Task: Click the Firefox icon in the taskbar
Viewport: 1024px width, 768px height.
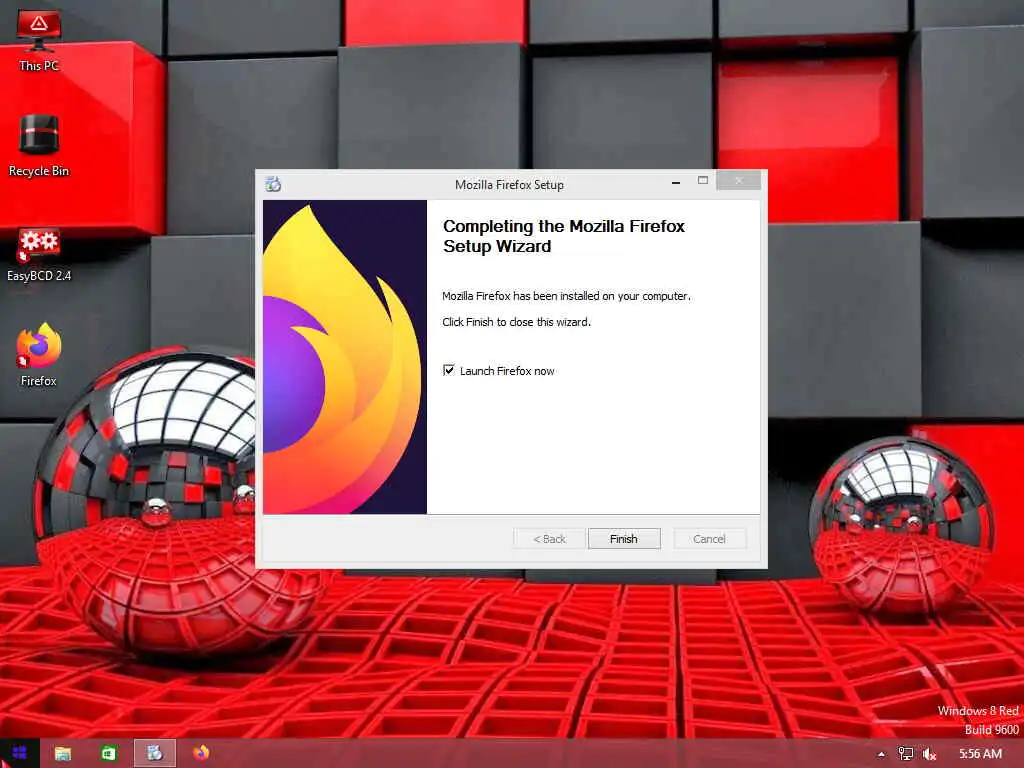Action: tap(201, 753)
